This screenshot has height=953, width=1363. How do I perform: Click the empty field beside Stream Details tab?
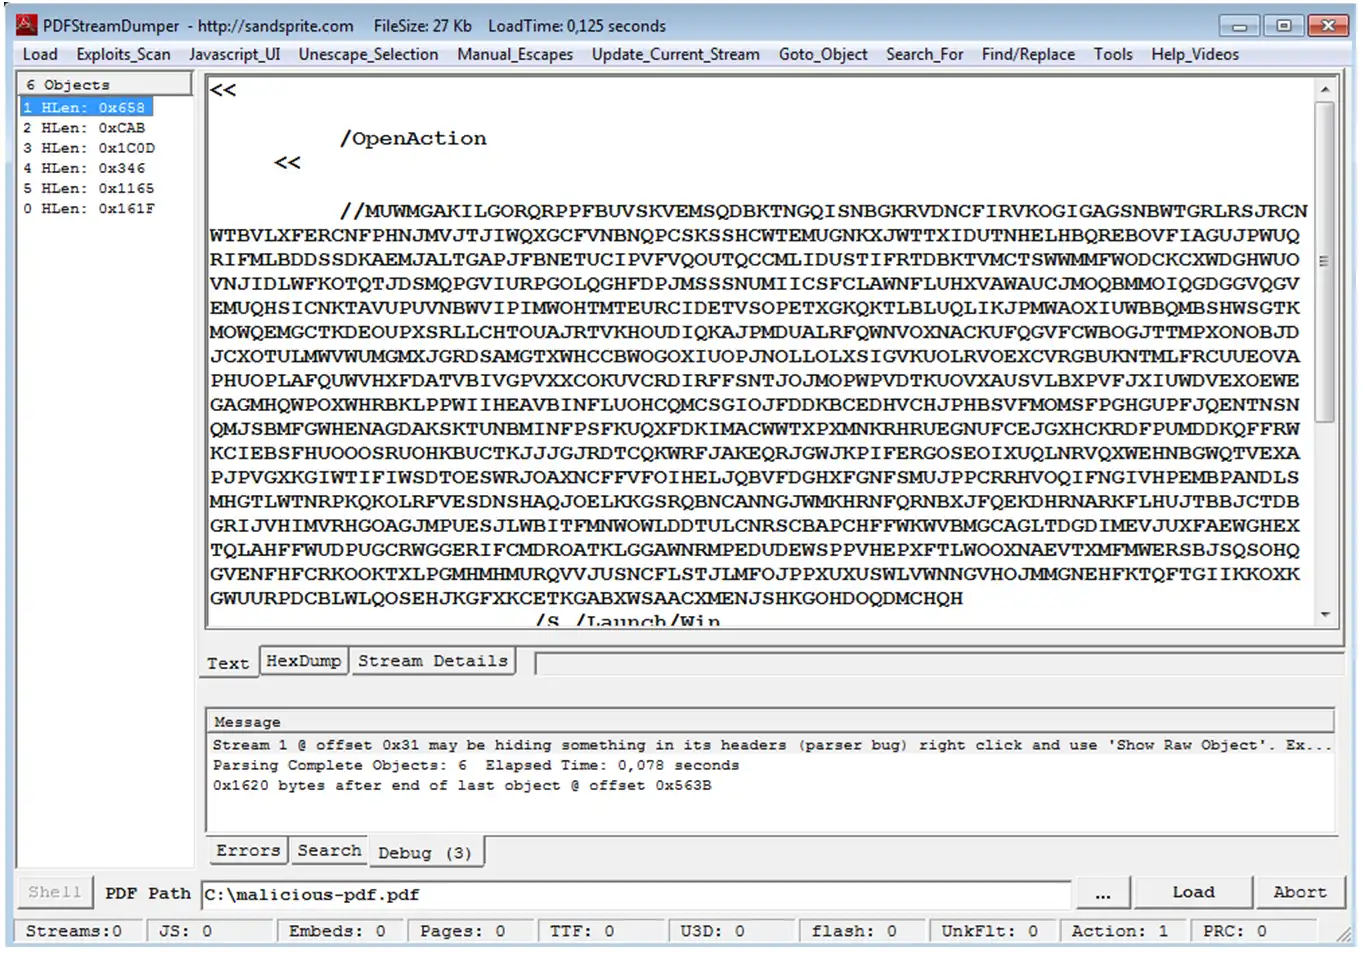939,664
